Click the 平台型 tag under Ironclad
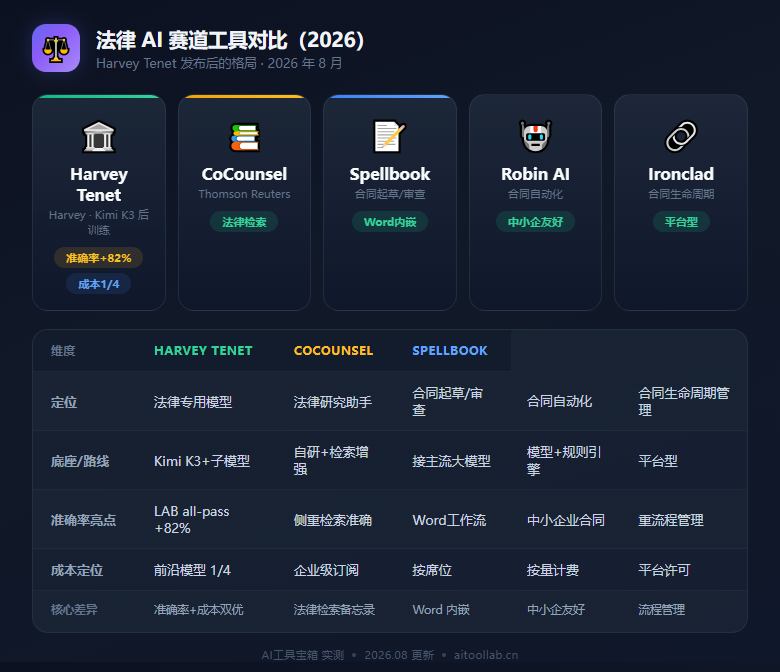Screen dimensions: 780x672 (681, 222)
